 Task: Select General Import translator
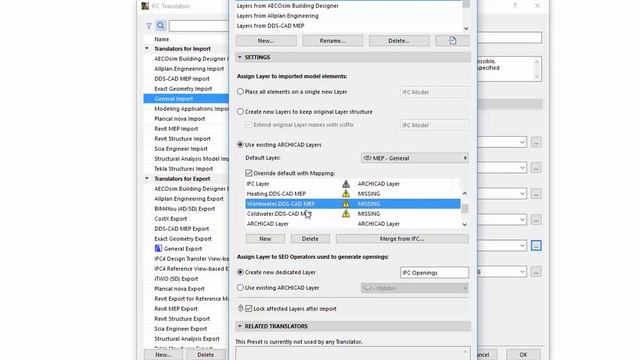186,98
